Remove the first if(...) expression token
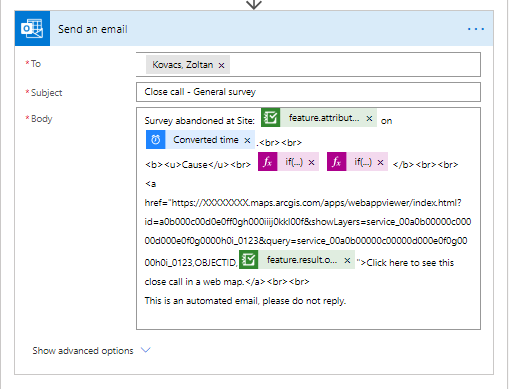509x389 pixels. [311, 162]
